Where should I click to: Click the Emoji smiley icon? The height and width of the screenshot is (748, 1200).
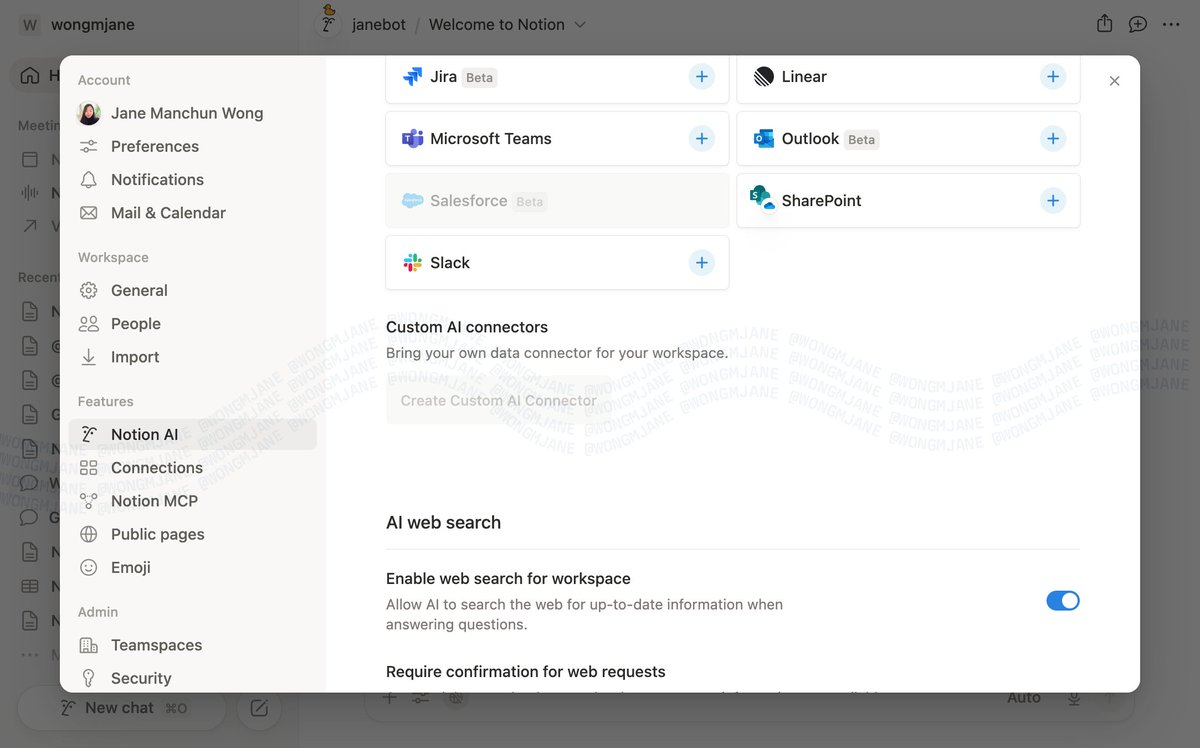pos(89,567)
